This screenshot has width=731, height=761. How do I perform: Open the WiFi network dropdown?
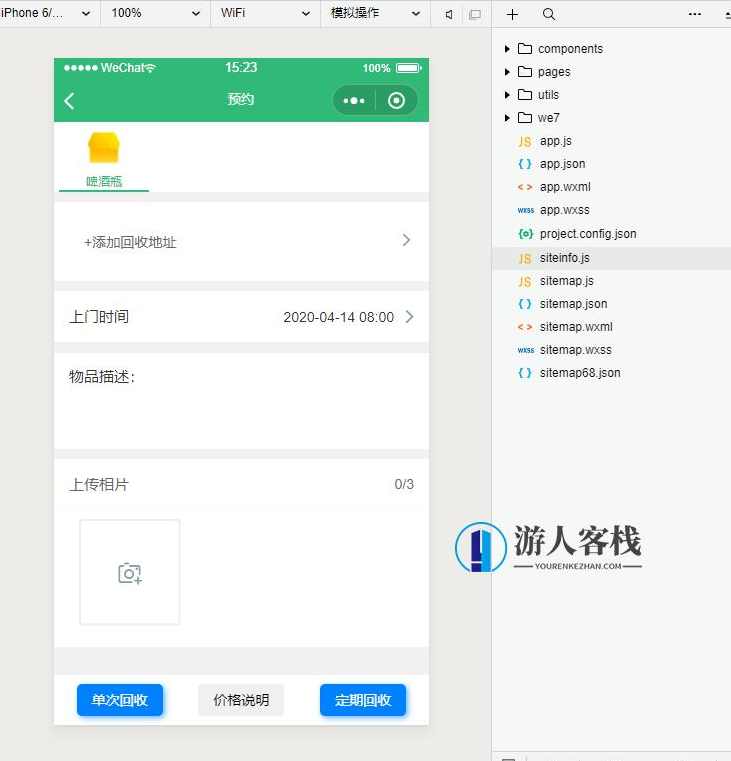(x=266, y=13)
